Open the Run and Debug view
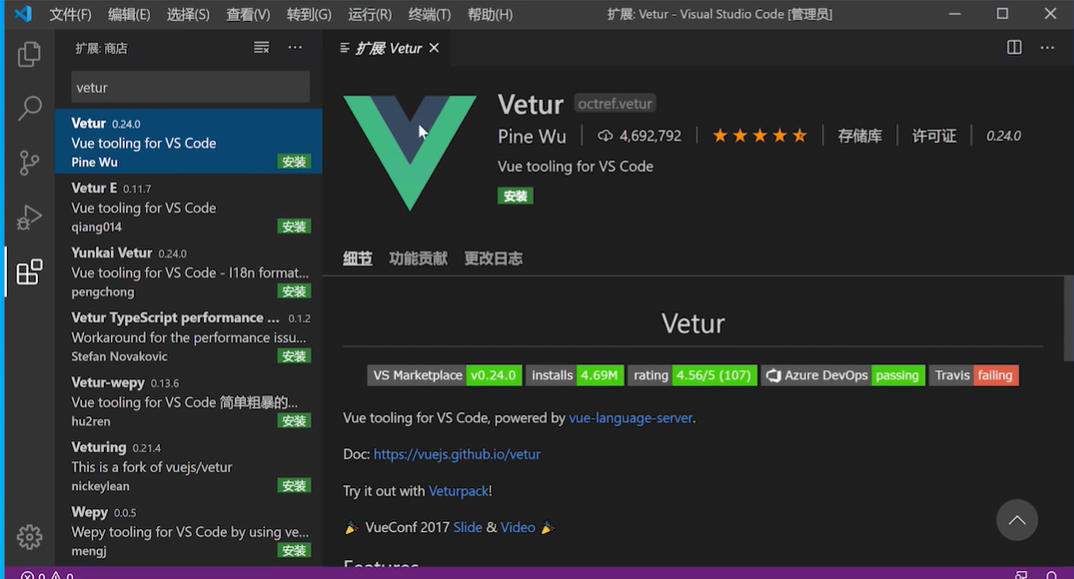Screen dimensions: 1074x579 click(x=29, y=216)
